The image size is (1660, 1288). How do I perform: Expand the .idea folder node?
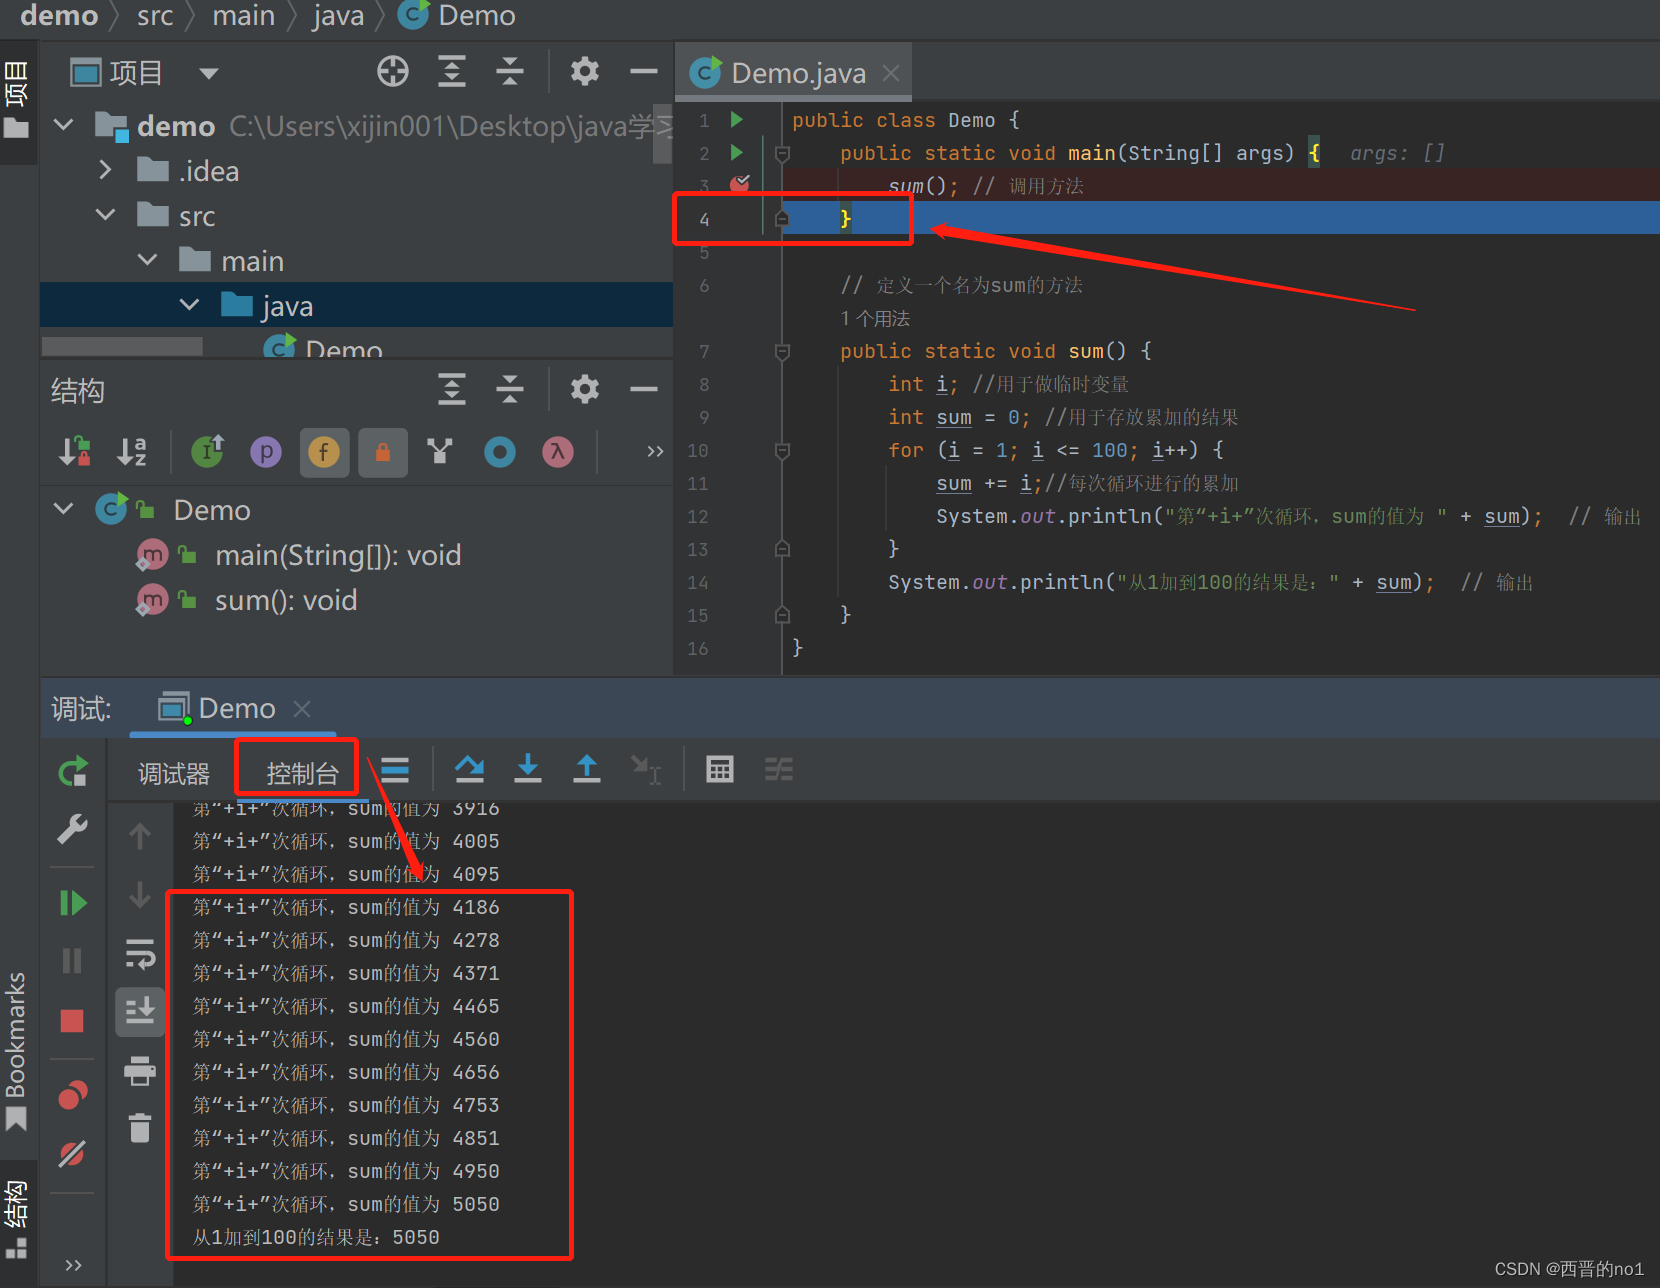pos(106,171)
